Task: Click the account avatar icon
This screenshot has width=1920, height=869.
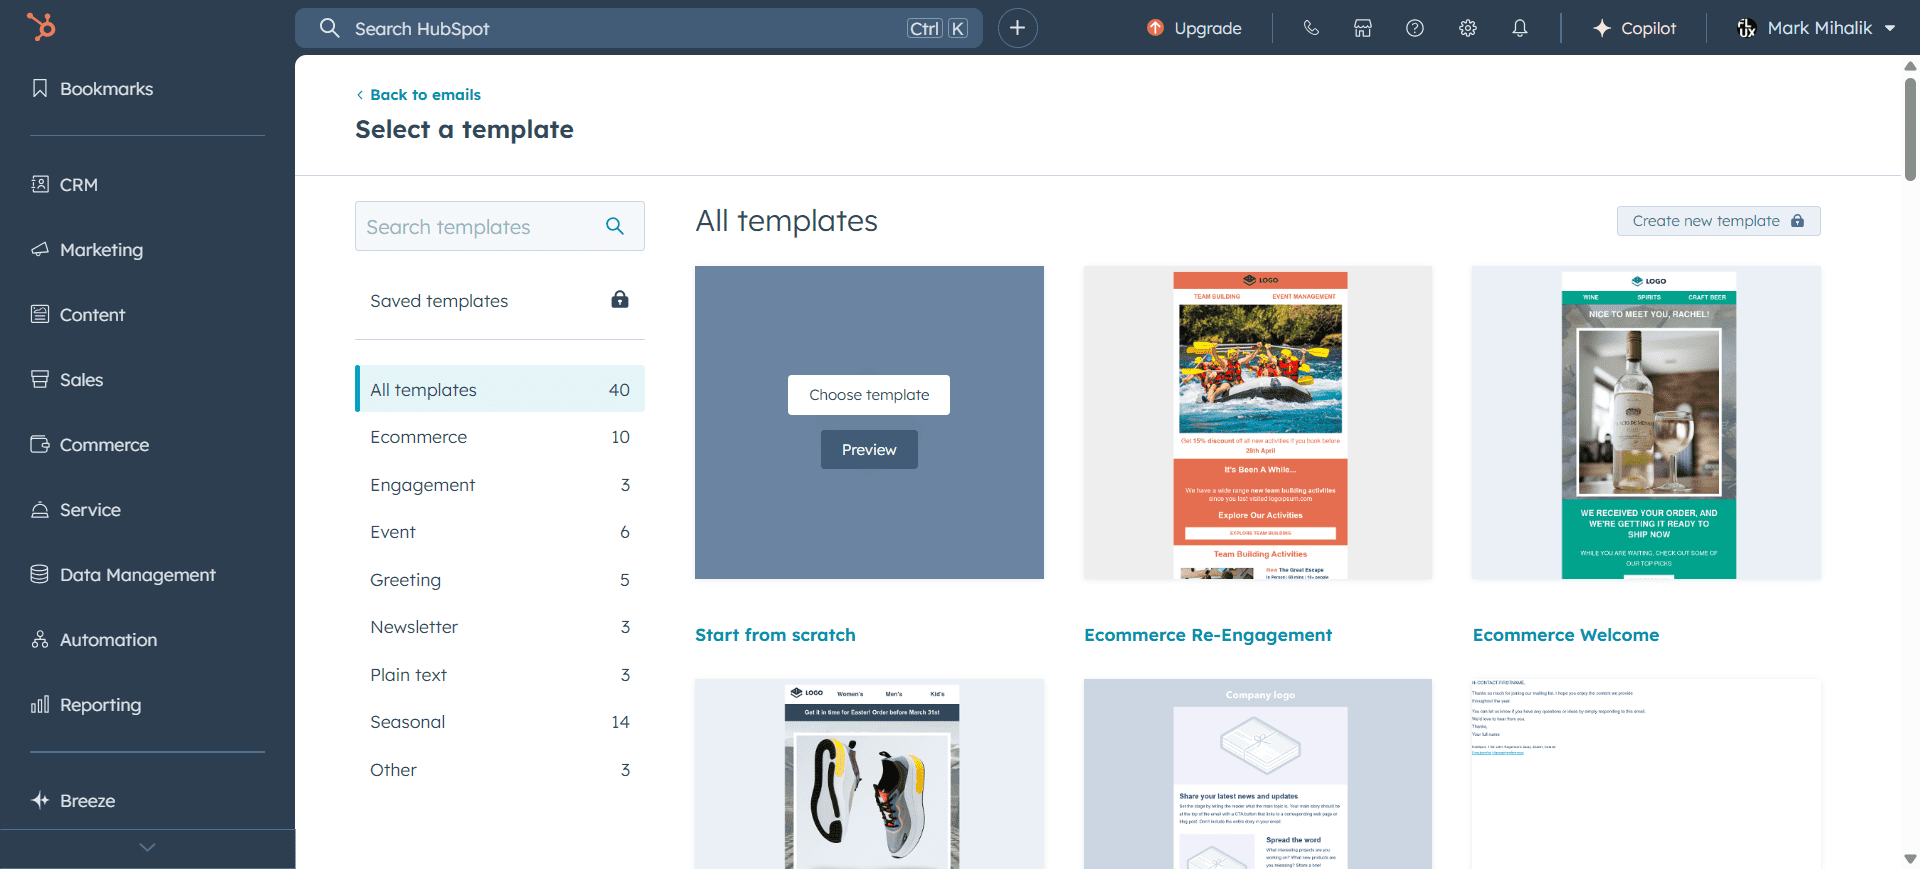Action: click(1747, 28)
